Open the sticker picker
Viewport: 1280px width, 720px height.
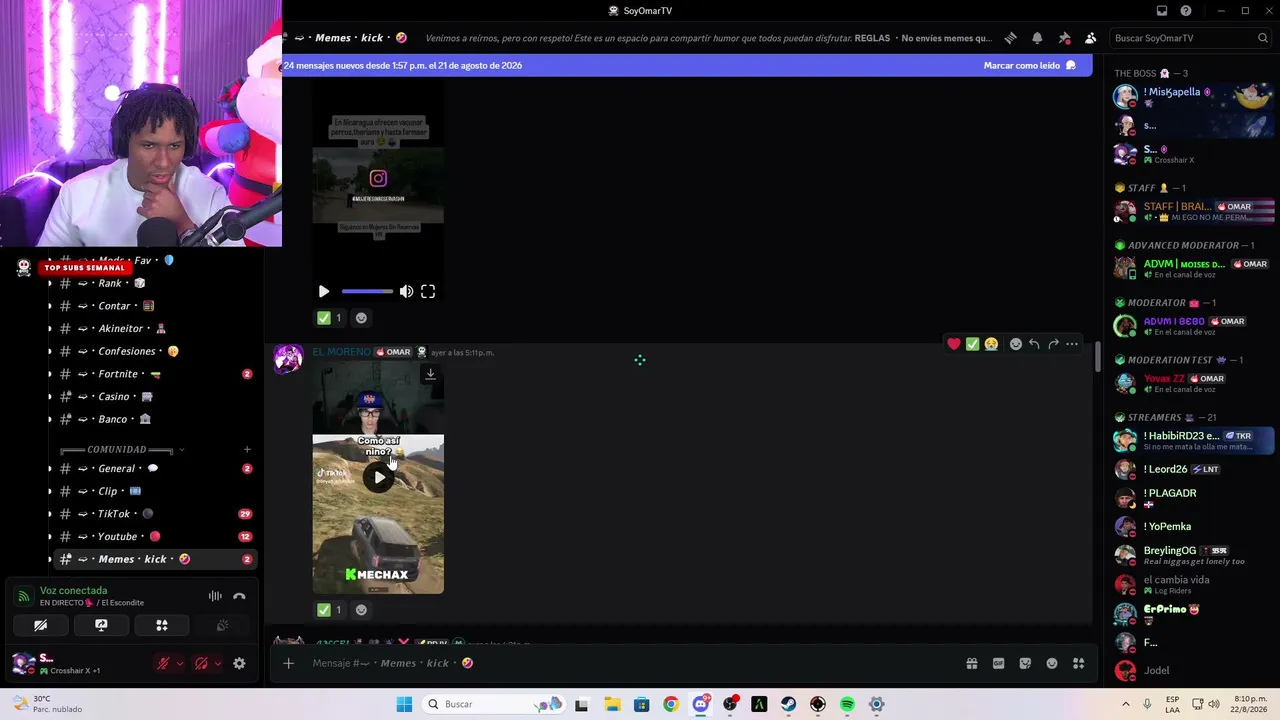(x=1025, y=663)
